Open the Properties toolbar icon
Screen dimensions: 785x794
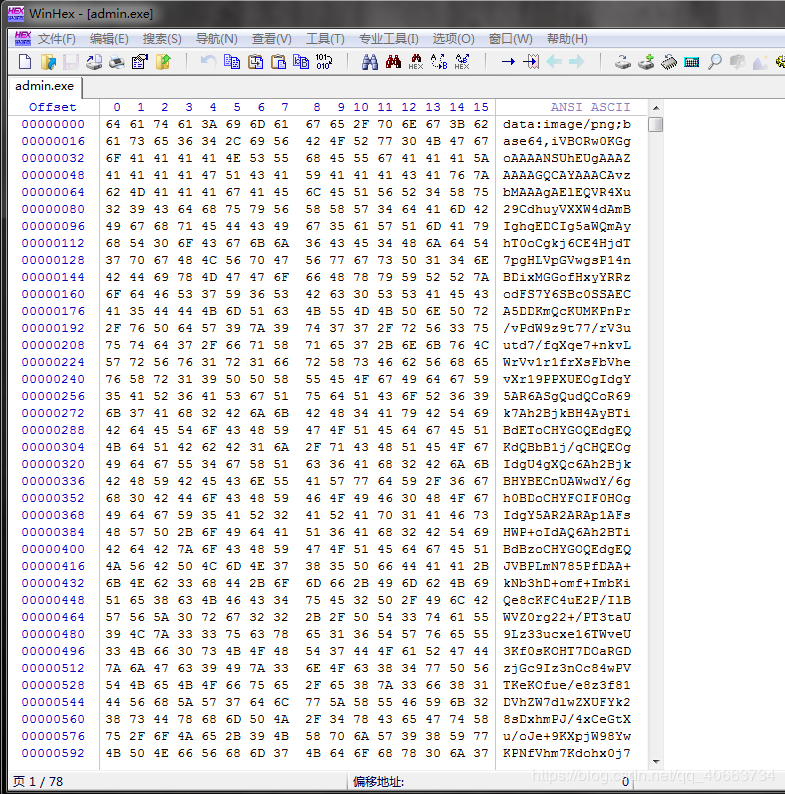click(x=139, y=62)
